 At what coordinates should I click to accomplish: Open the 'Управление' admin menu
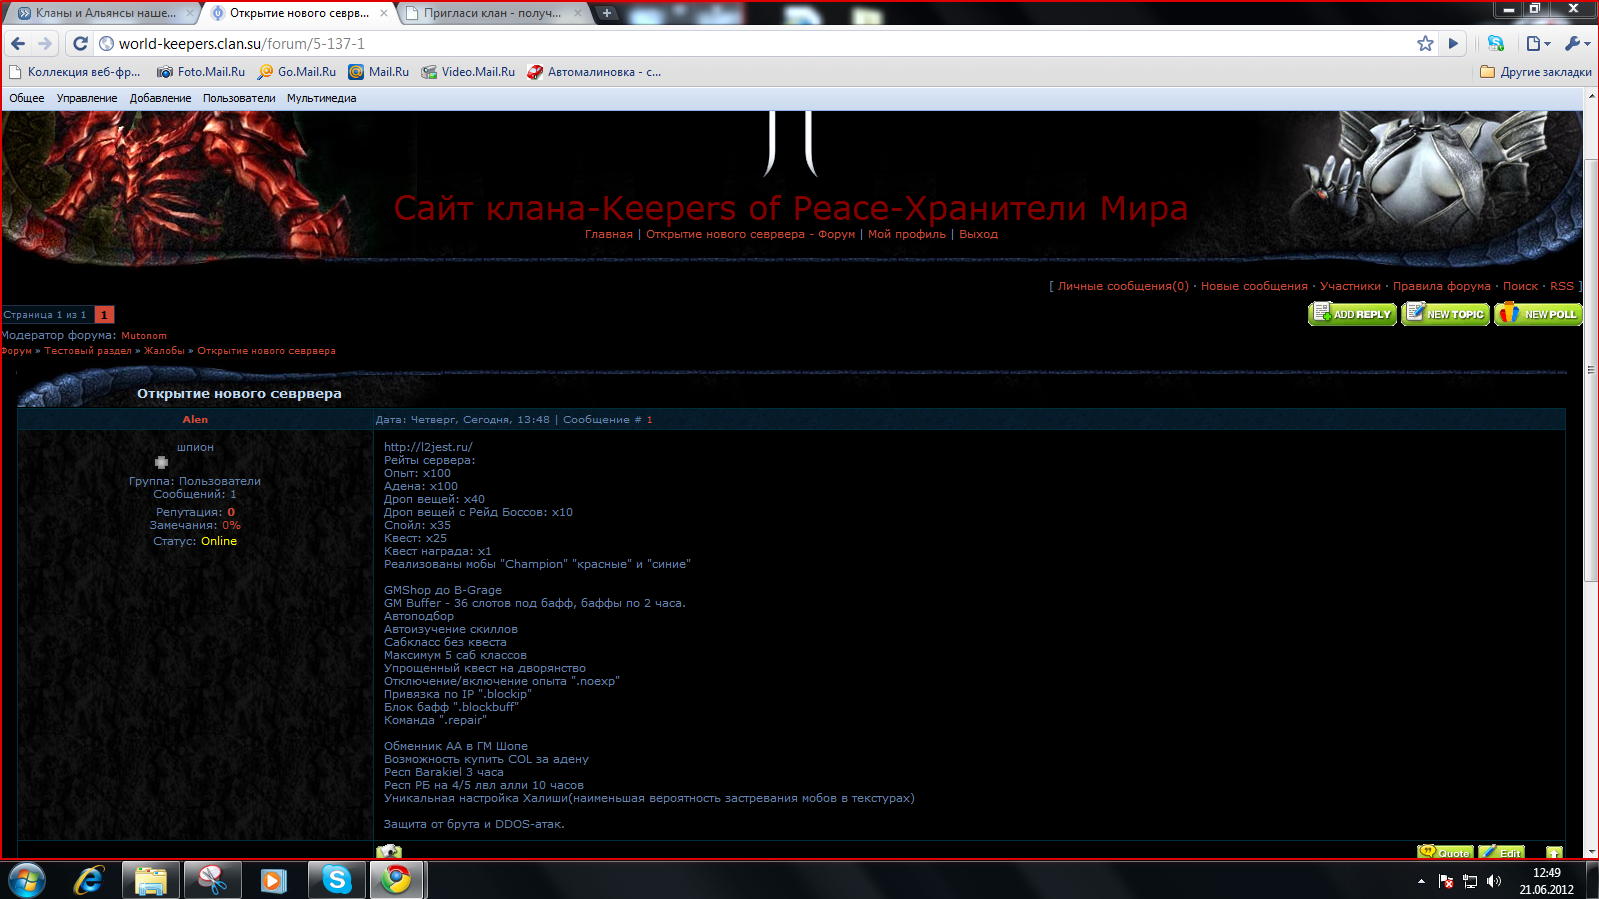pos(87,98)
